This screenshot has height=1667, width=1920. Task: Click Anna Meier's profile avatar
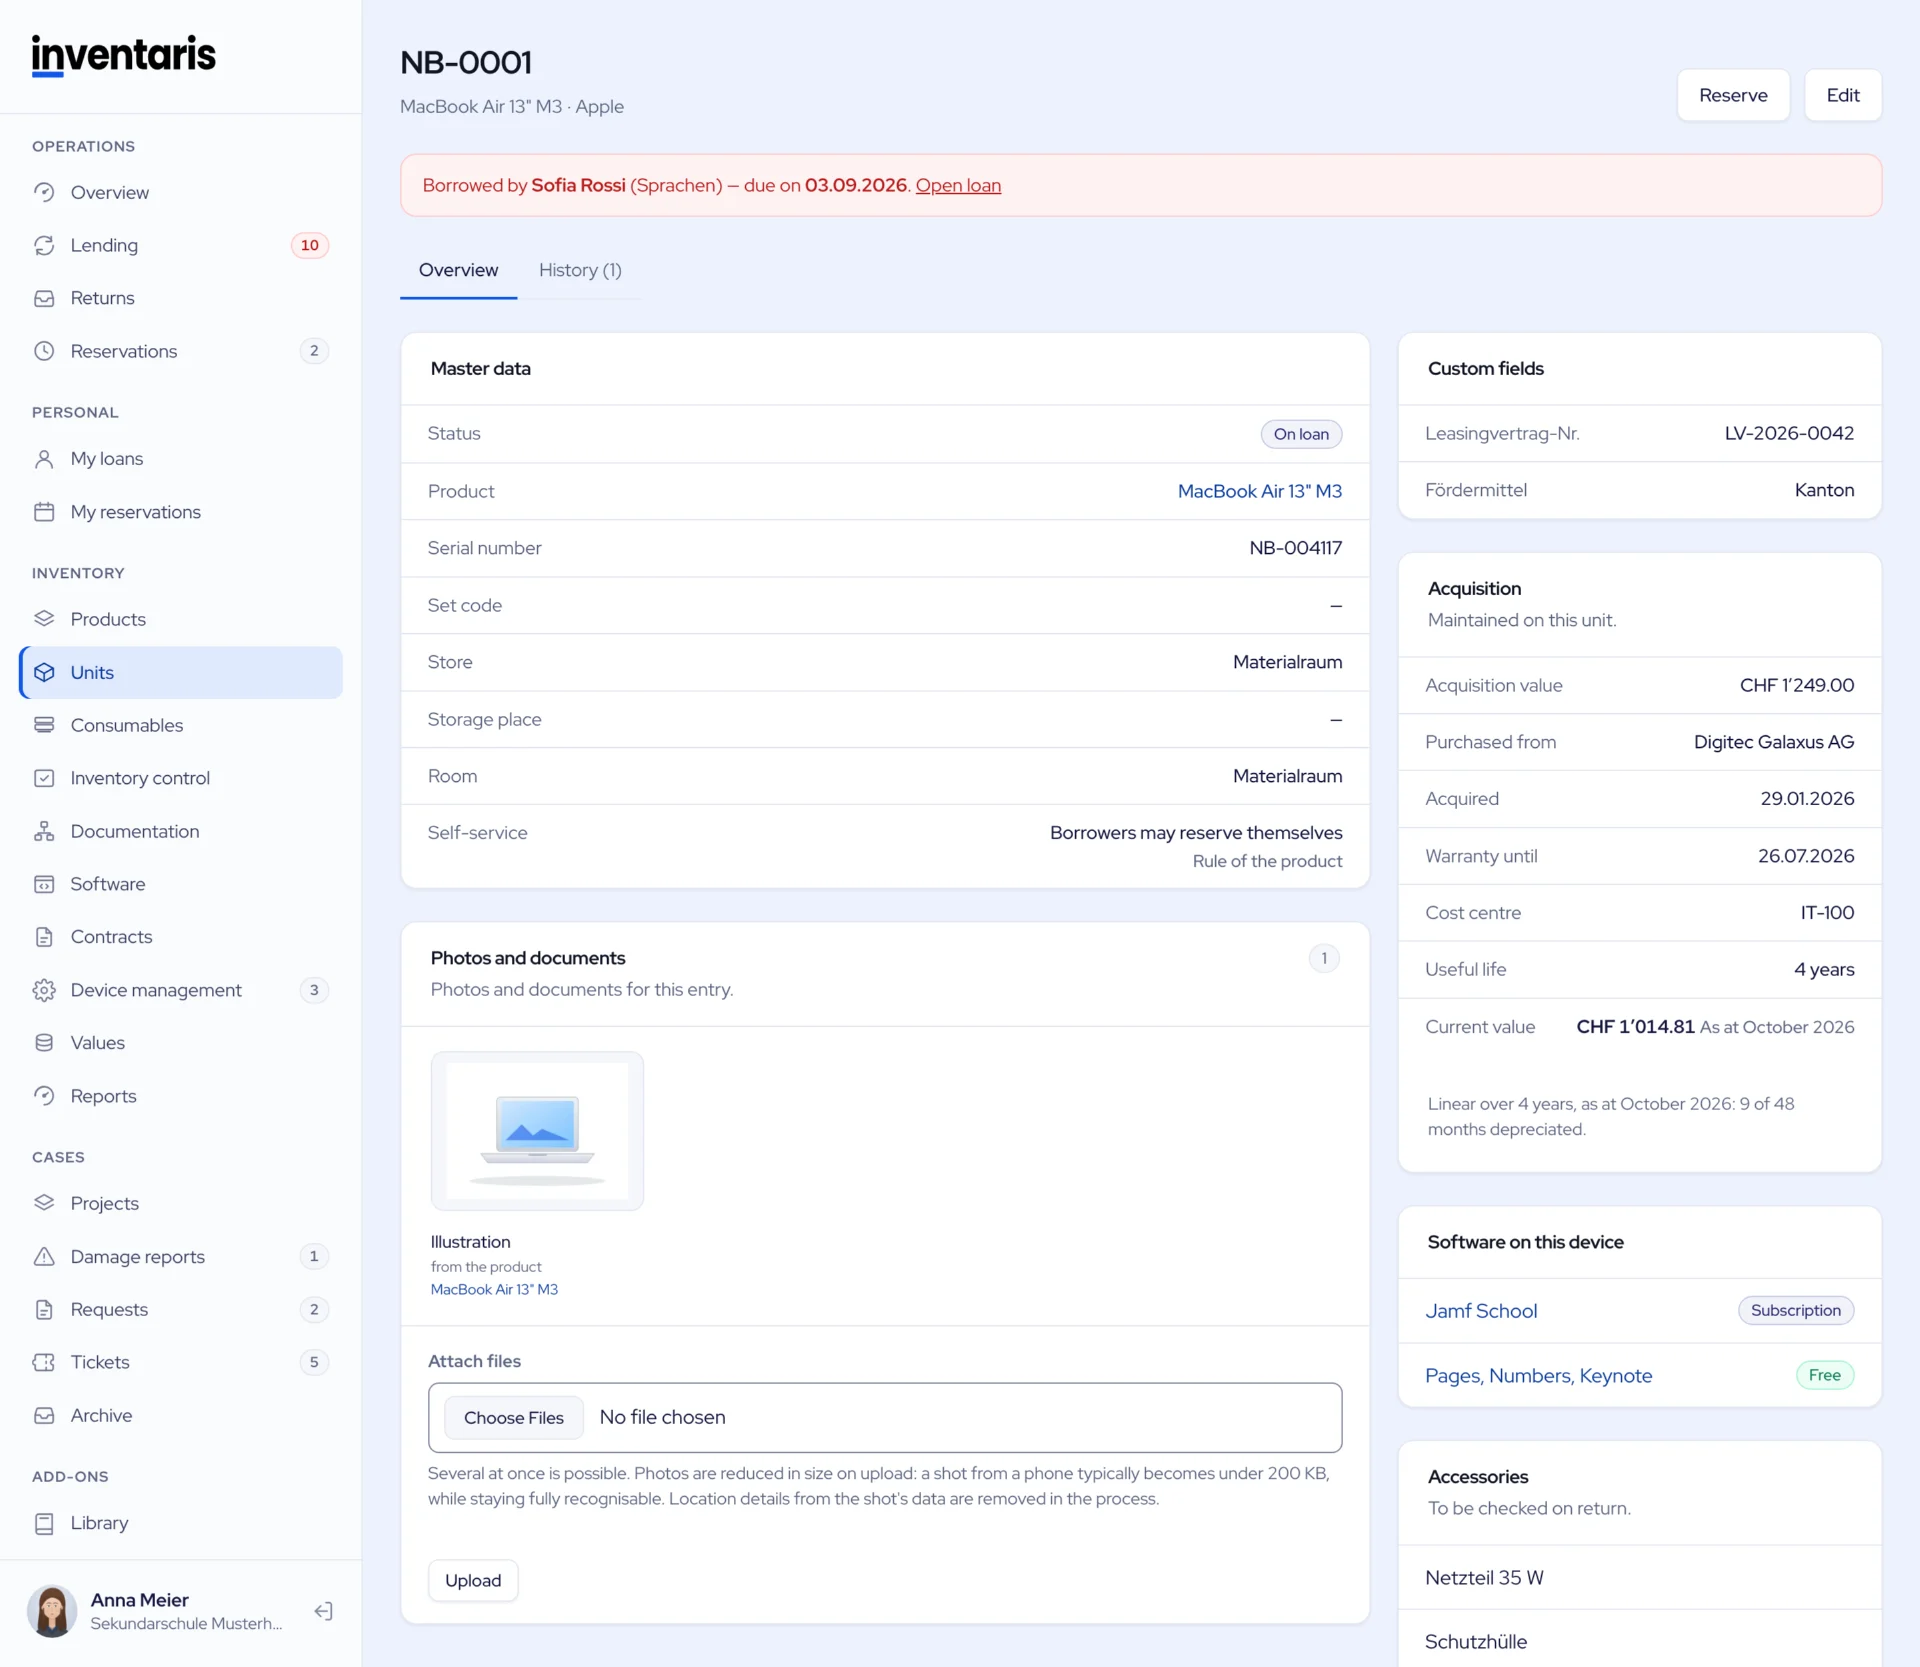(x=52, y=1610)
